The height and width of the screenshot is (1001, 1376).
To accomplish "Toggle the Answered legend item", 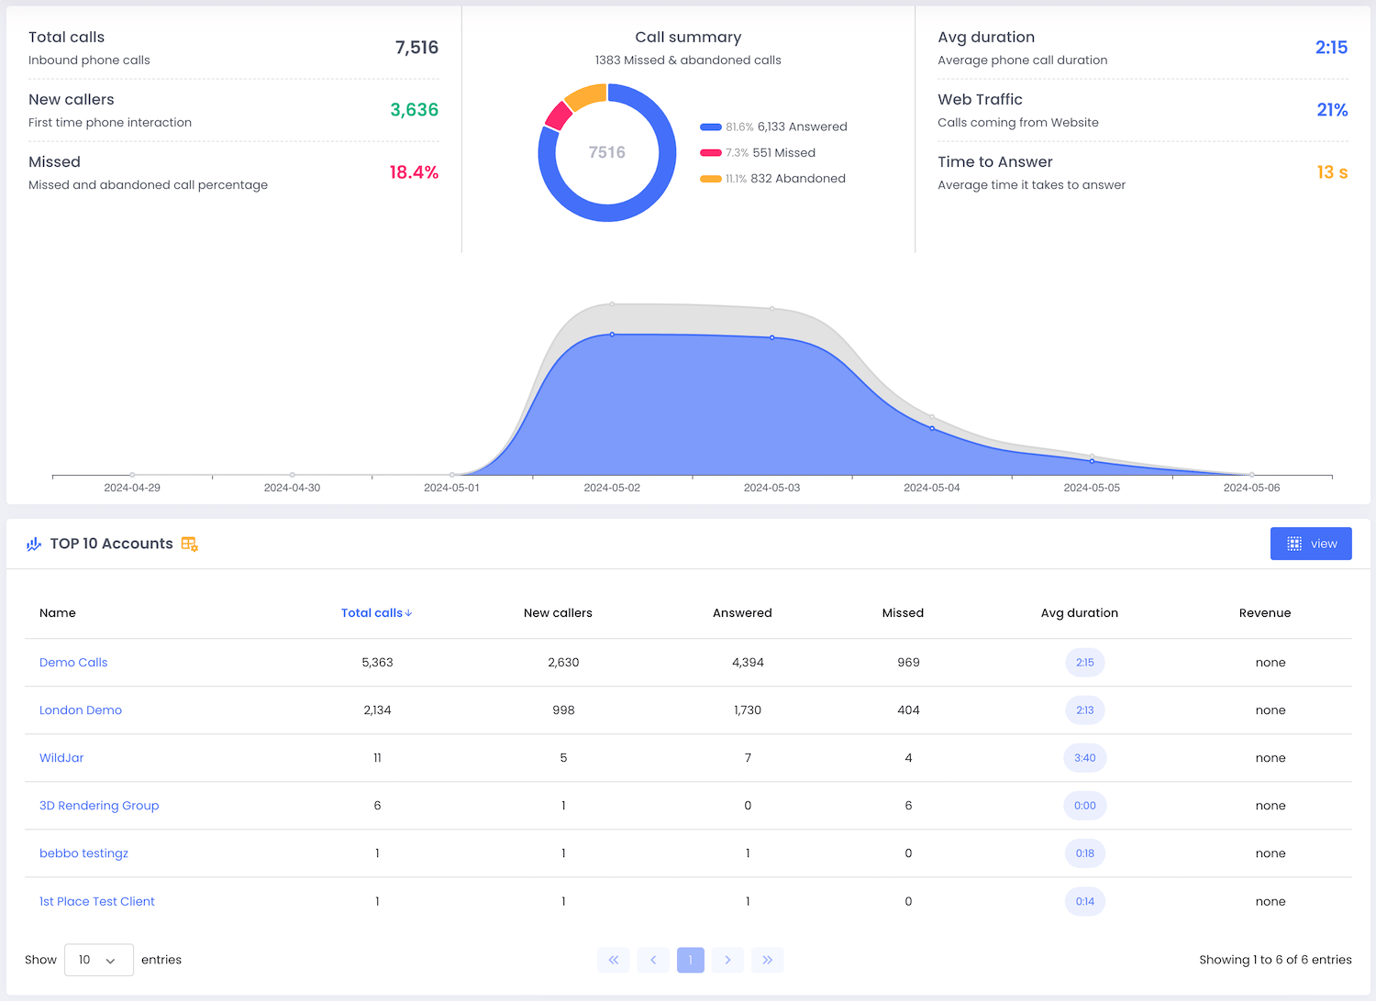I will pos(773,127).
